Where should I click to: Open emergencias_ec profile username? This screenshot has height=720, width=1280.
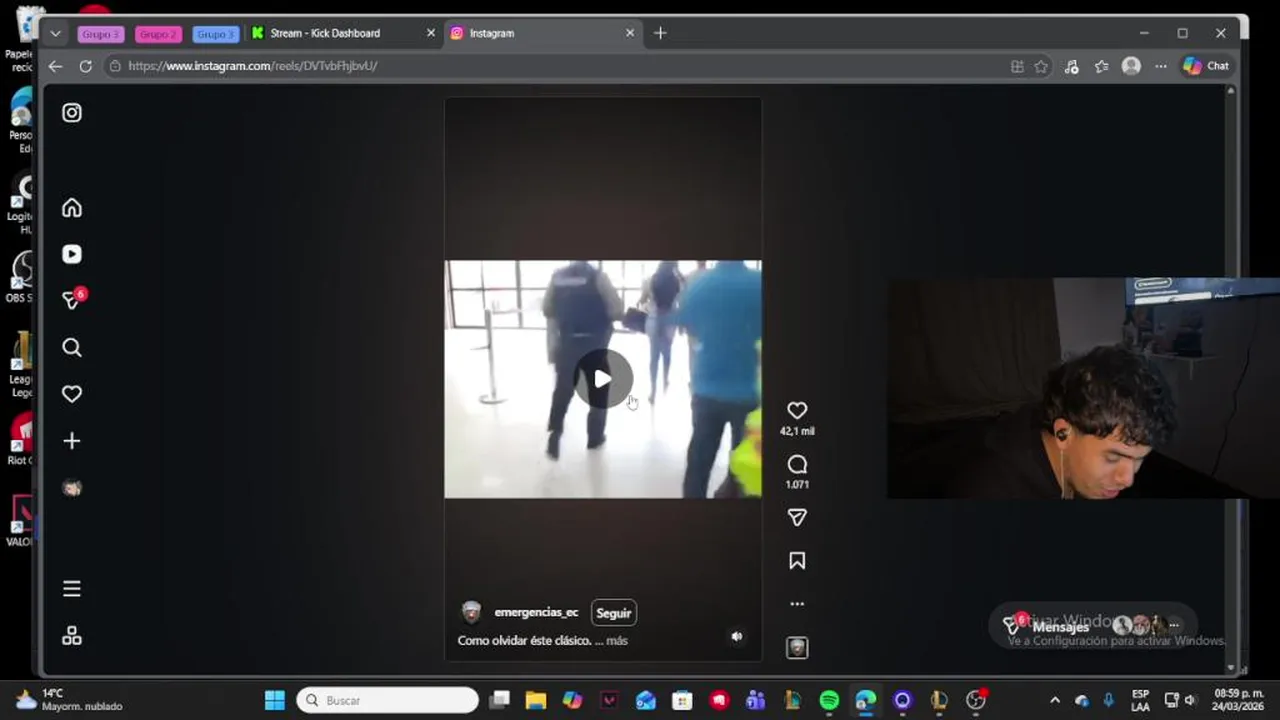pos(536,613)
